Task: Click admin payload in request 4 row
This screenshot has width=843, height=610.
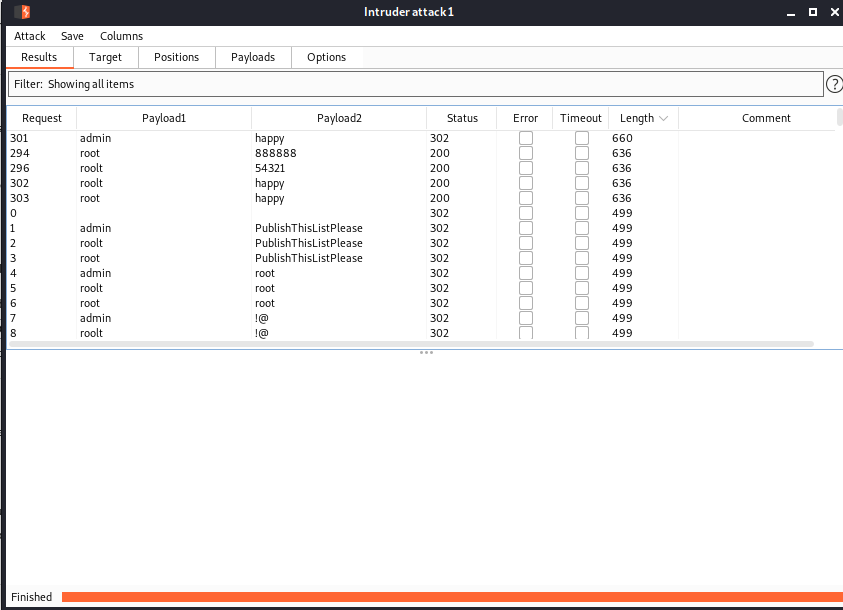Action: 96,274
